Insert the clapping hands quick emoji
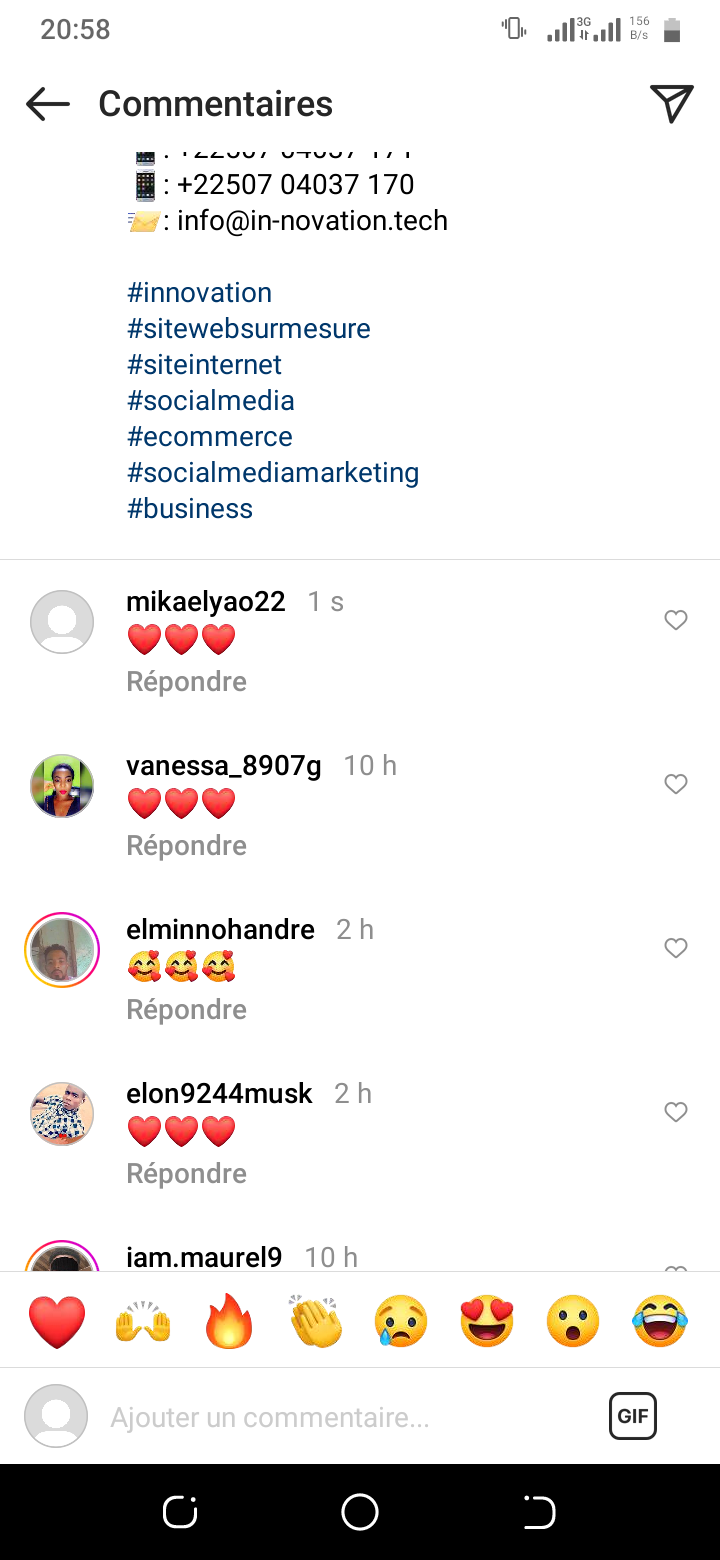 click(316, 1321)
